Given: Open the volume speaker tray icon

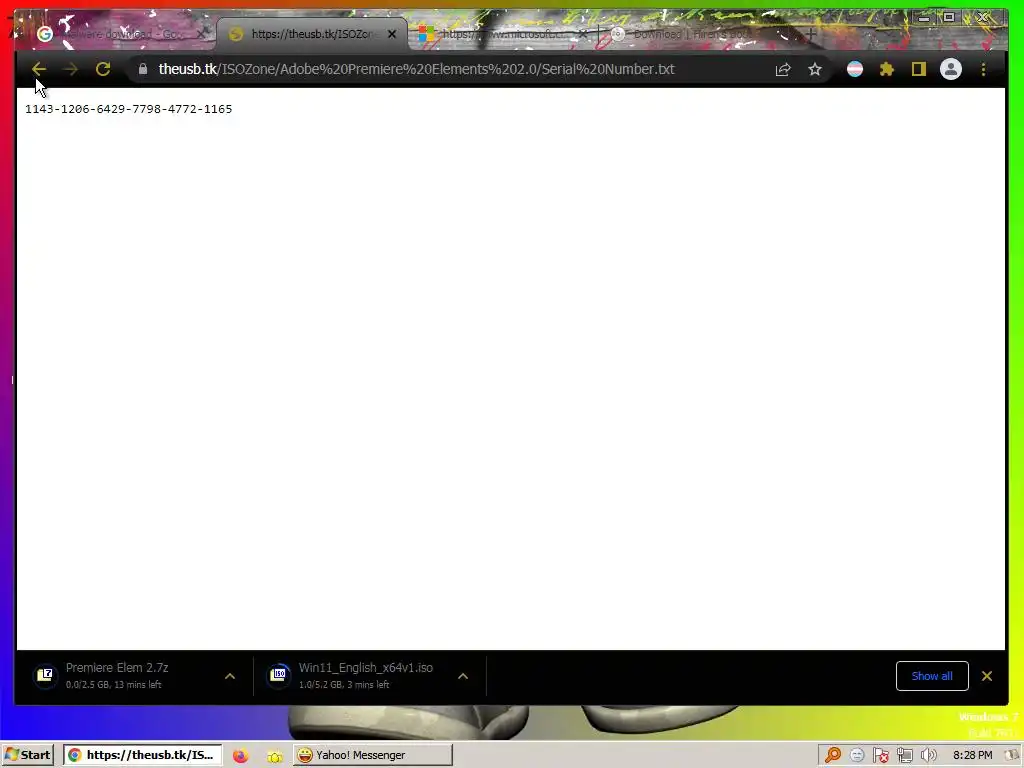Looking at the screenshot, I should [x=928, y=755].
